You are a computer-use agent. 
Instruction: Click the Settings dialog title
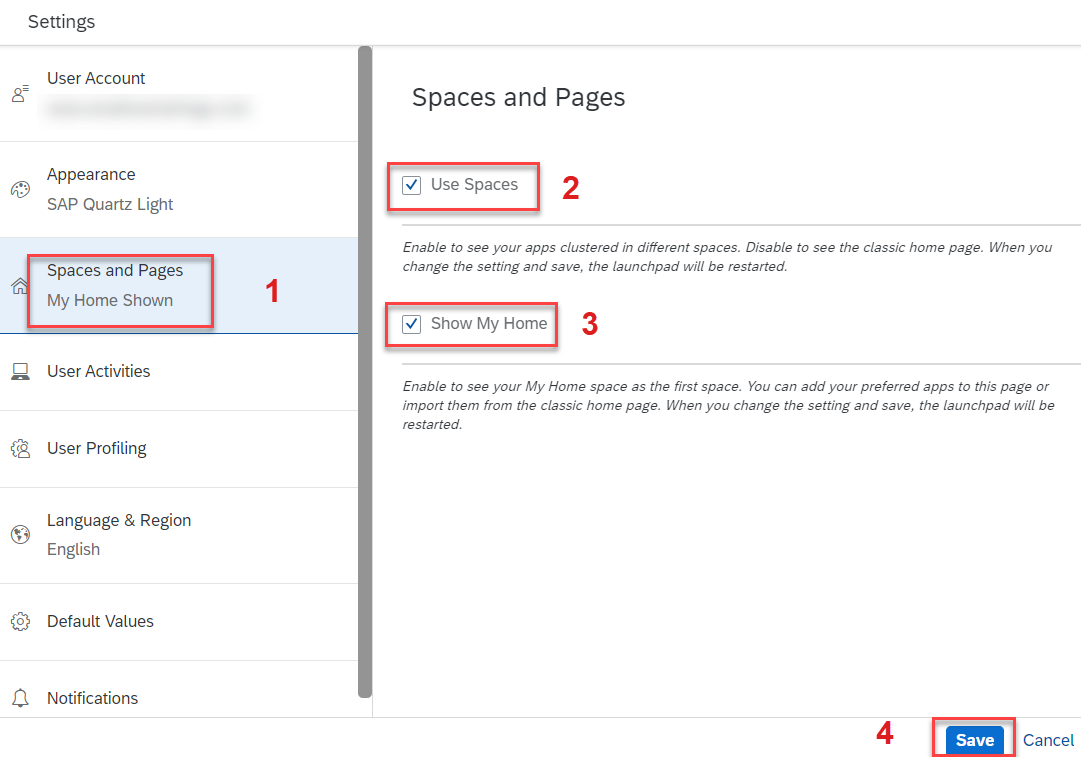pos(61,22)
